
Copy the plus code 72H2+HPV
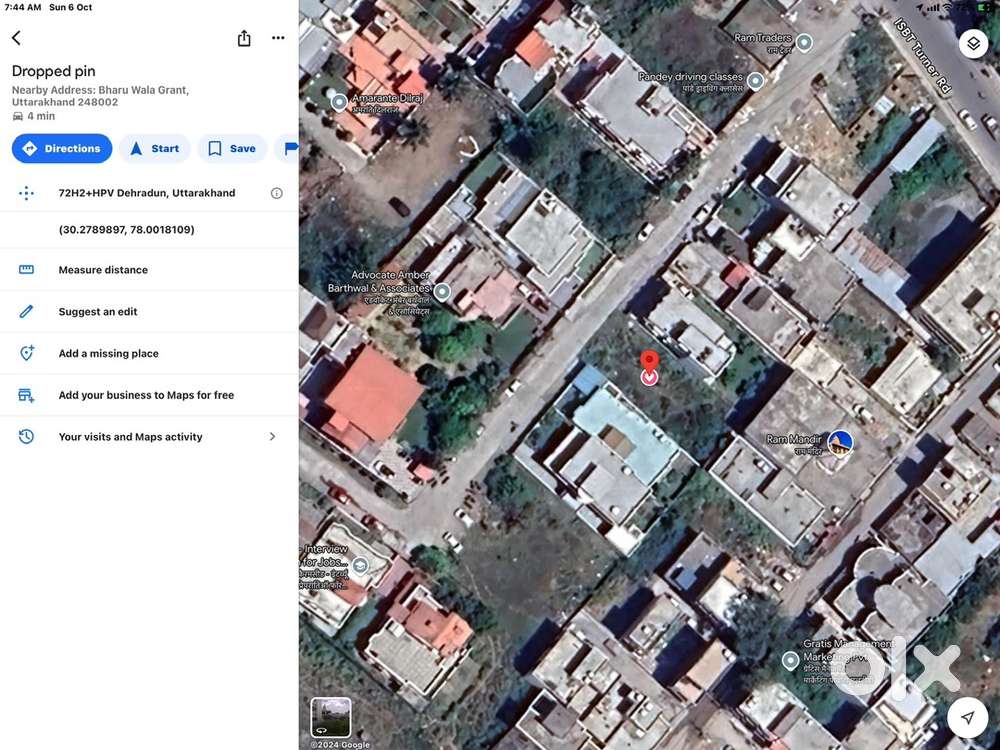point(146,193)
